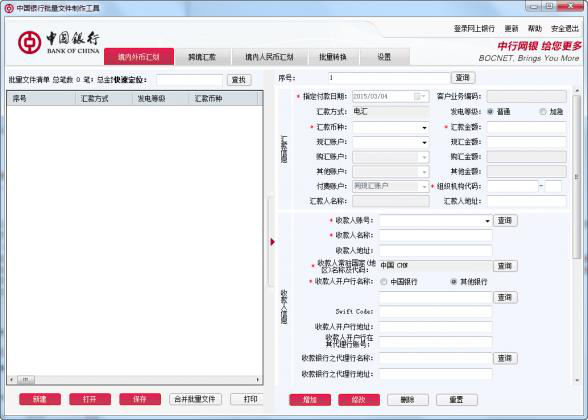This screenshot has width=588, height=420.
Task: Click 查询 beside 收款银行之代理行名称
Action: [505, 358]
